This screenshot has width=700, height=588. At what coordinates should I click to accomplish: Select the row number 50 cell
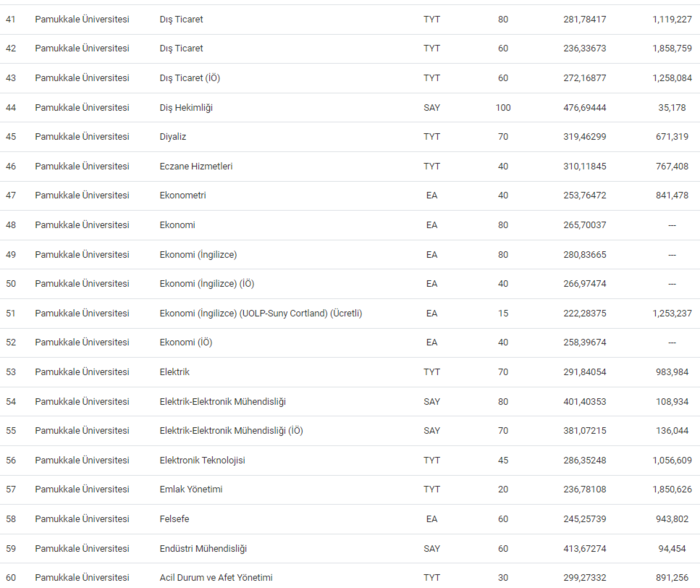(x=11, y=284)
